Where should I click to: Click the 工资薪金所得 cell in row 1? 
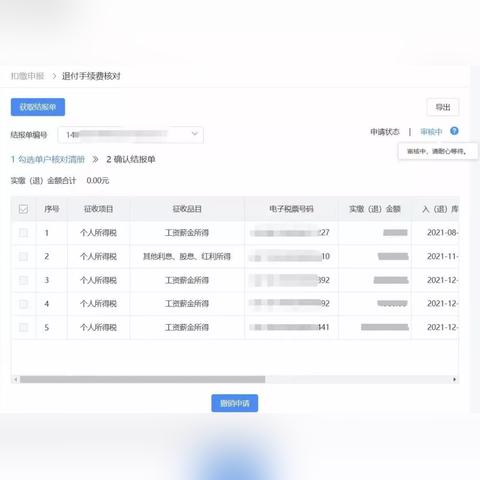coord(187,233)
